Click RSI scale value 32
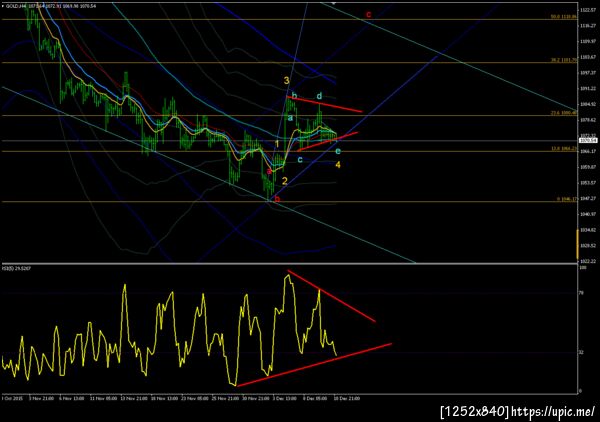The width and height of the screenshot is (600, 422). pos(581,352)
